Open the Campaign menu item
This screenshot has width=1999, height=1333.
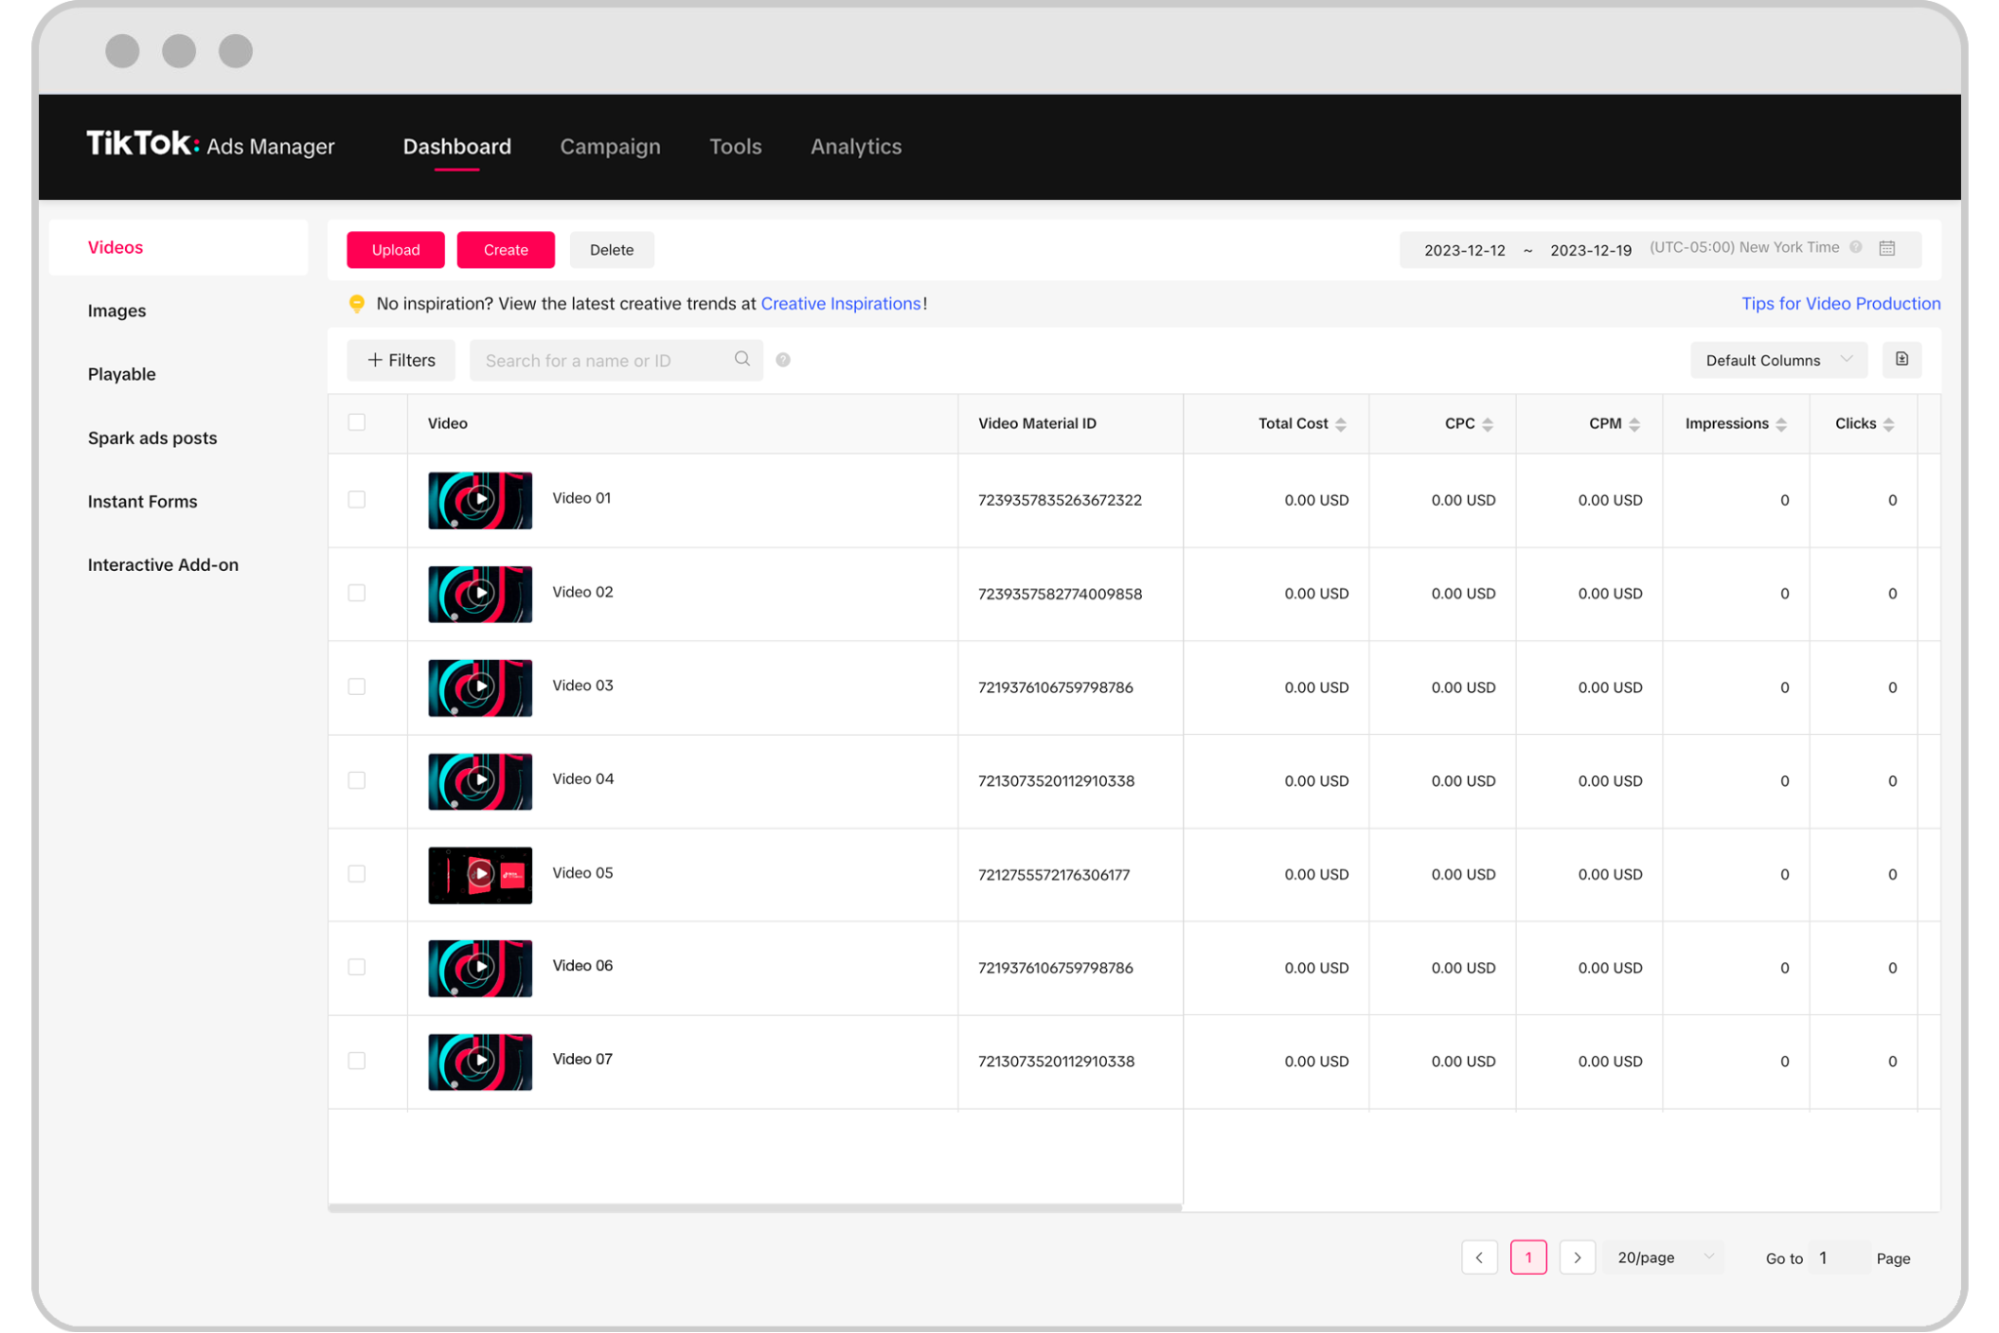pos(610,146)
